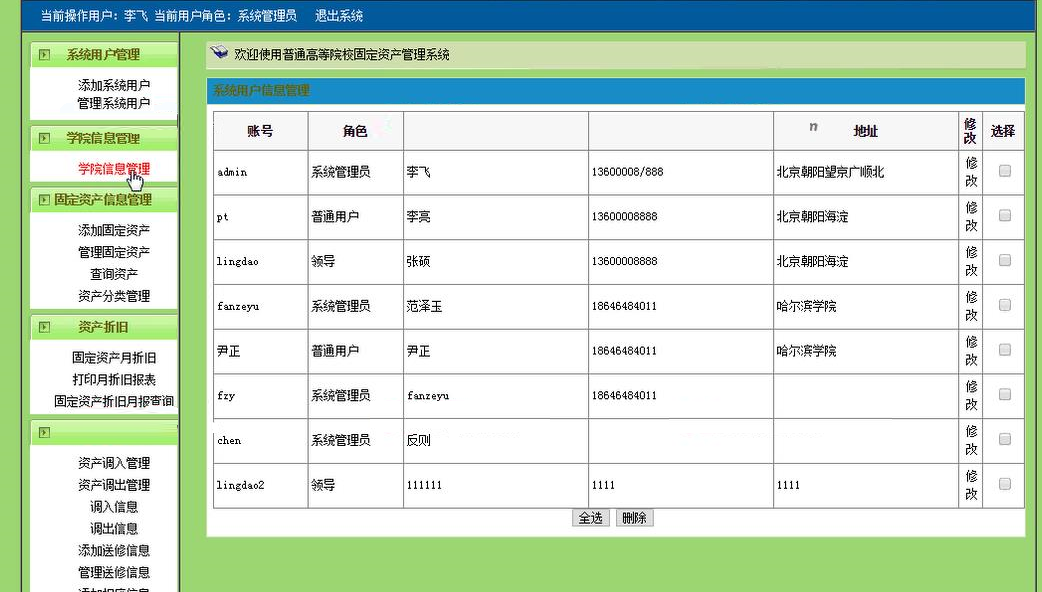Click 修改 for the admin row
This screenshot has height=592, width=1042.
tap(971, 171)
